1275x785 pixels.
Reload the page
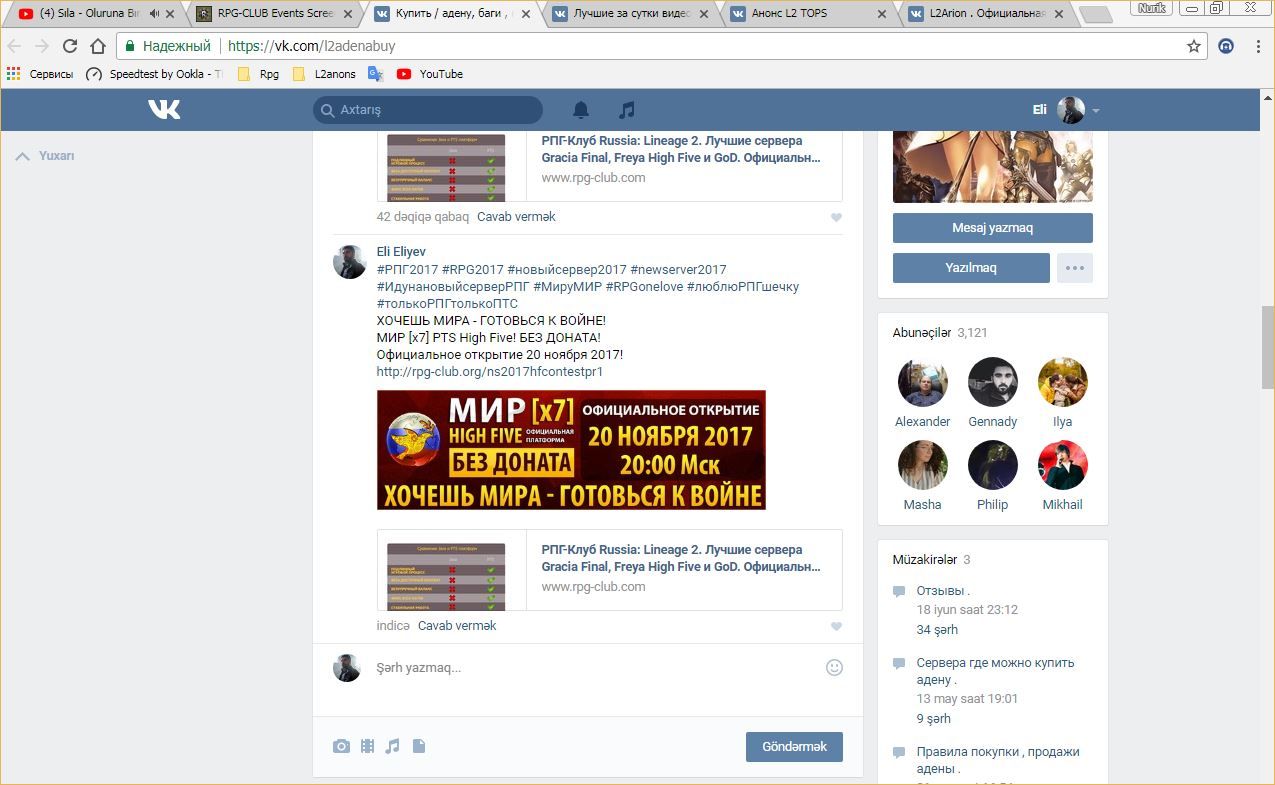click(x=70, y=46)
